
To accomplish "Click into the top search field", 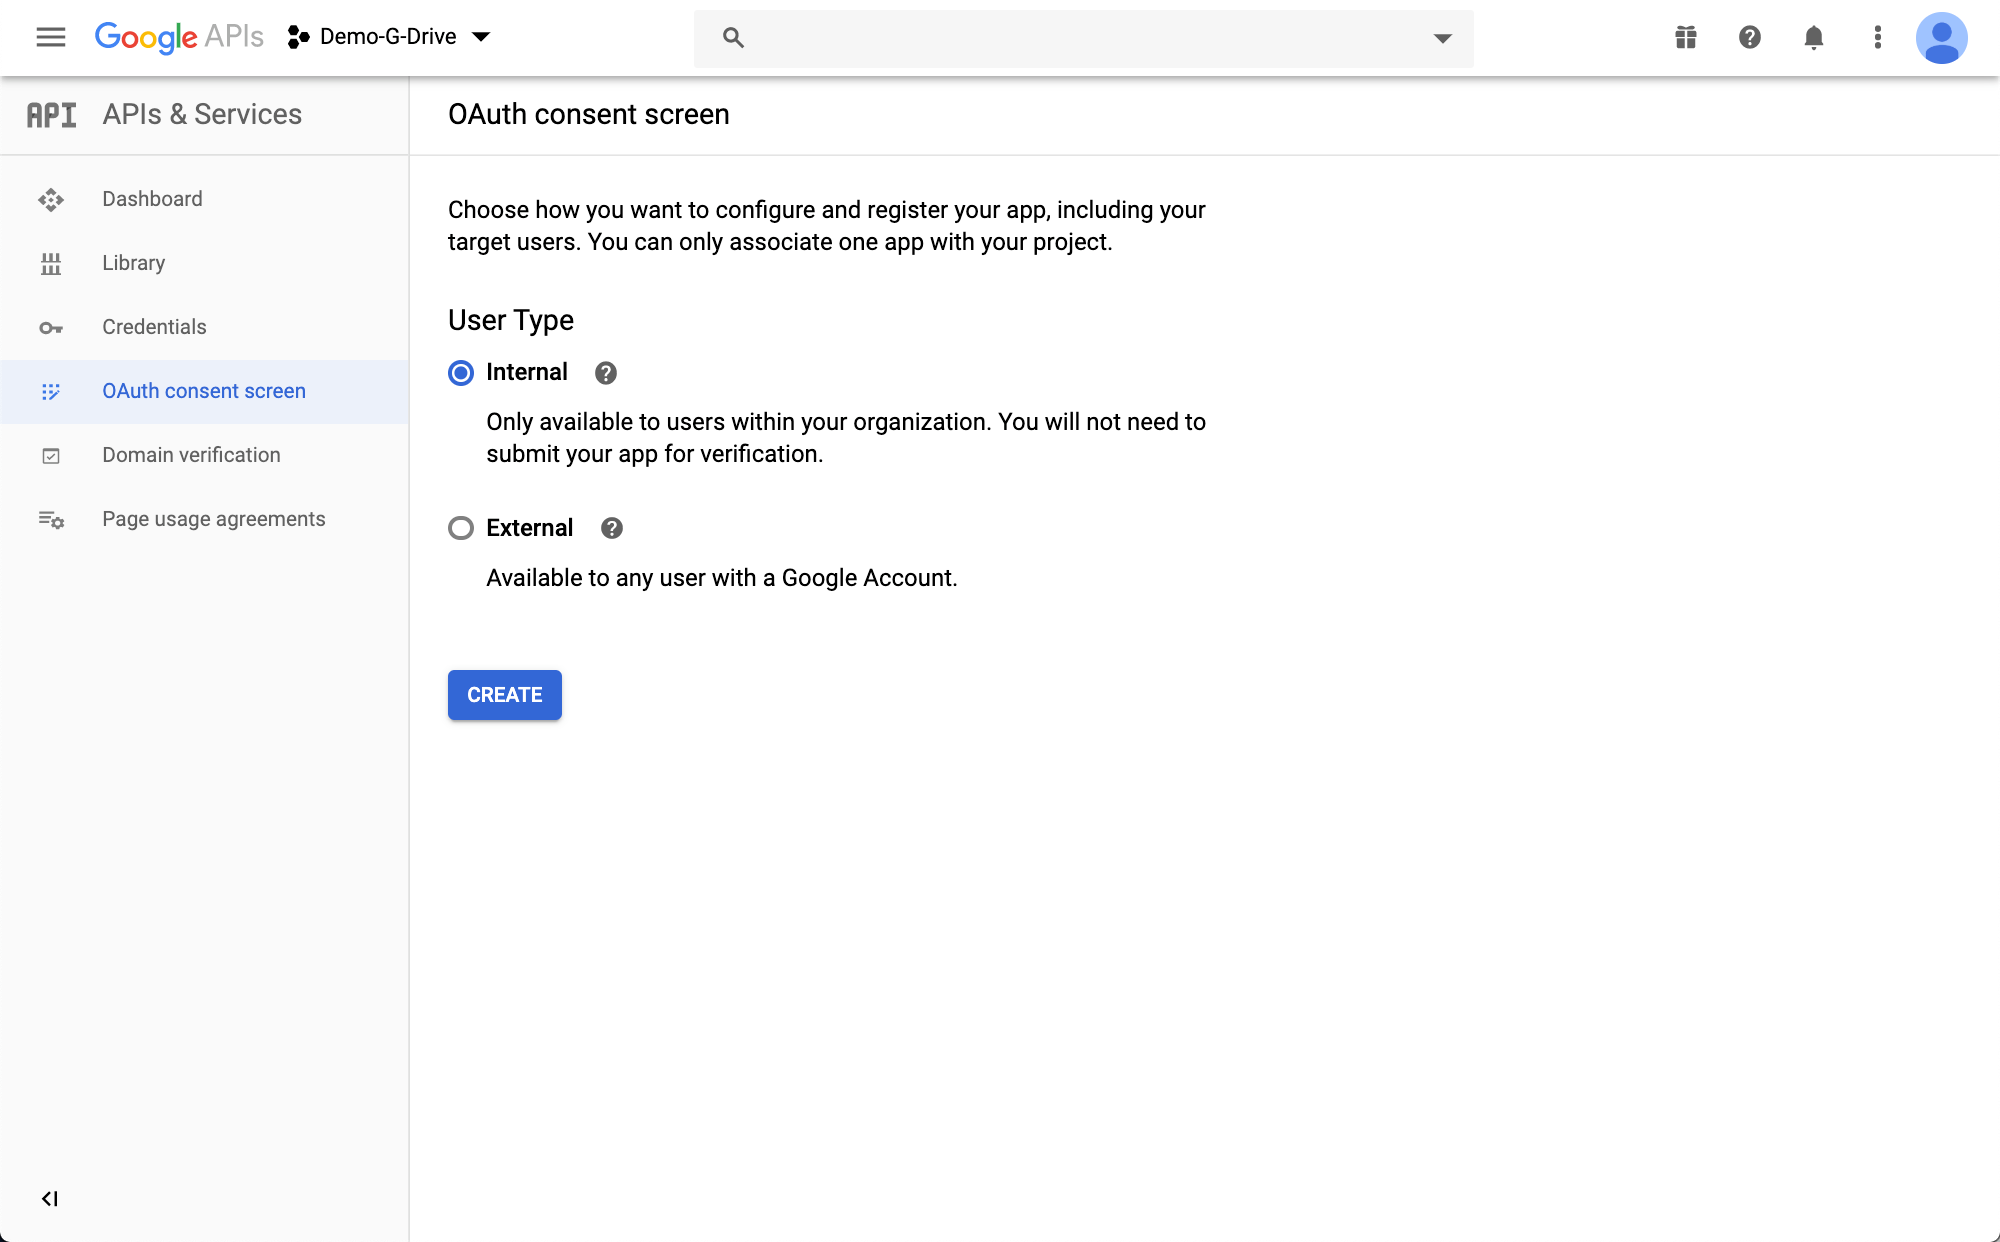I will (x=1080, y=38).
